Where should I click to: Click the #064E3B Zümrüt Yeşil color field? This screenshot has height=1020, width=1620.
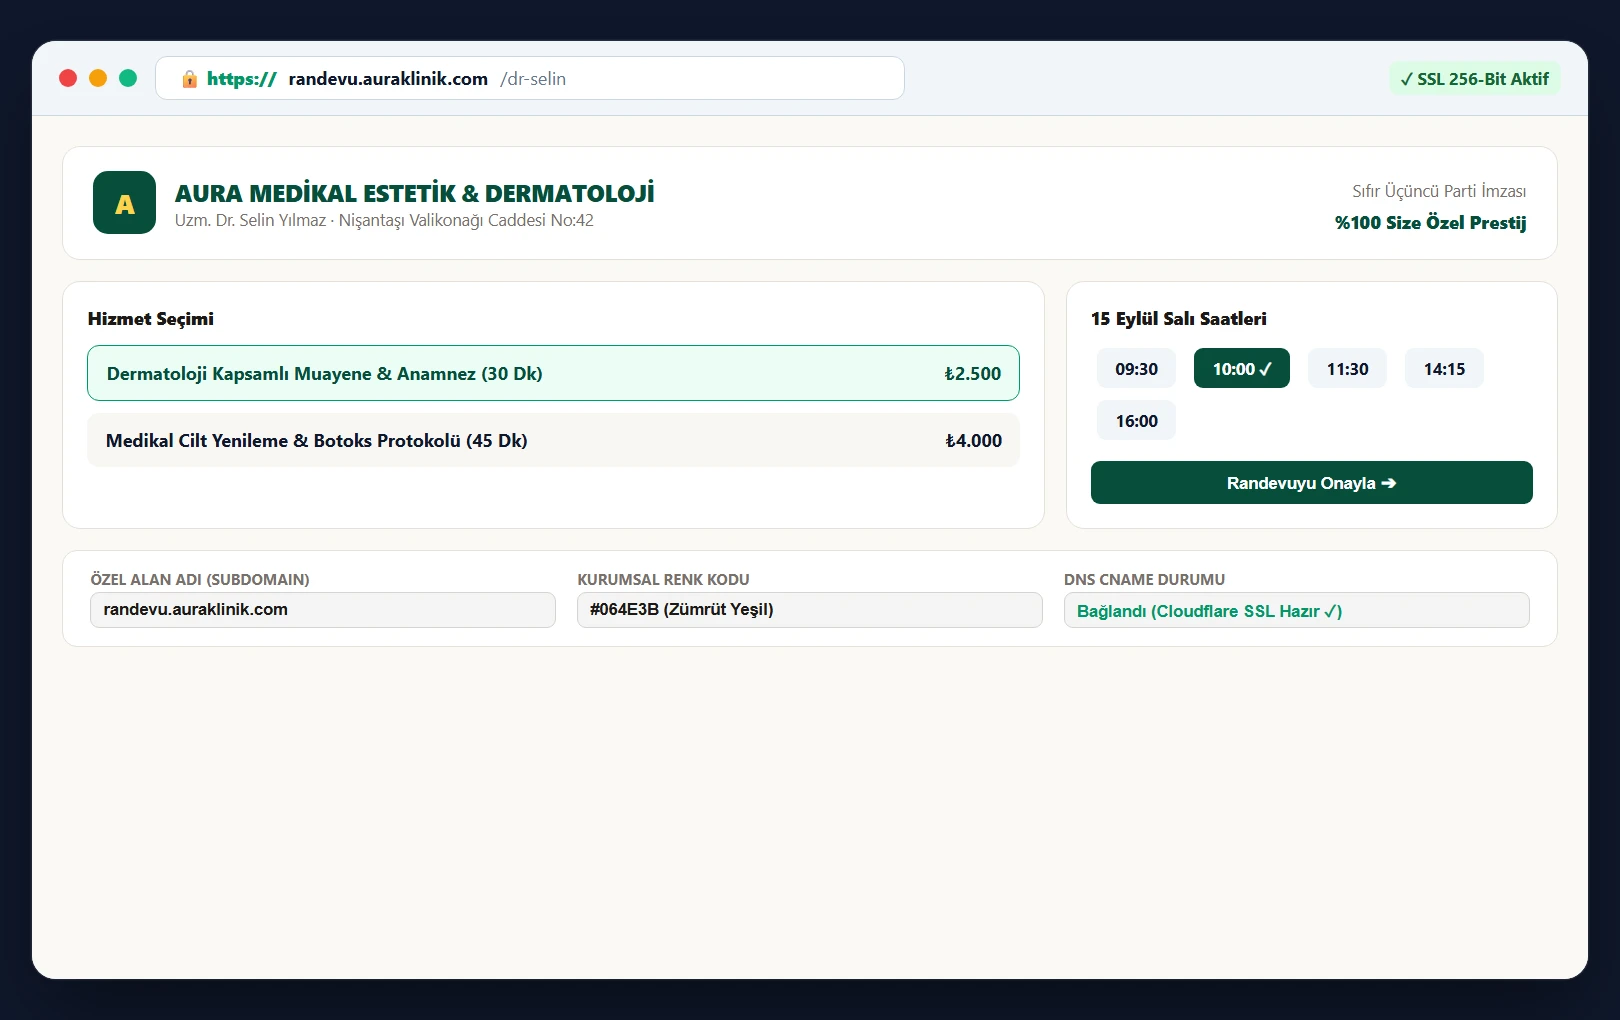coord(810,610)
